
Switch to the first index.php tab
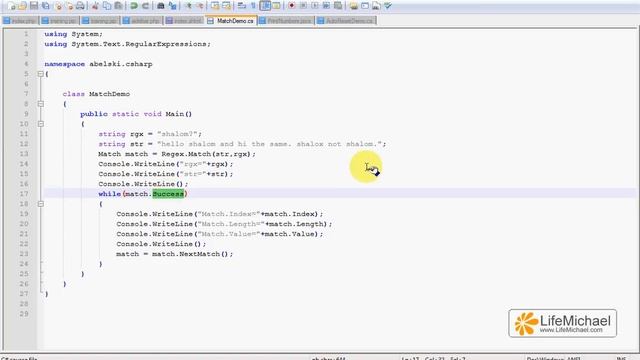(x=20, y=21)
